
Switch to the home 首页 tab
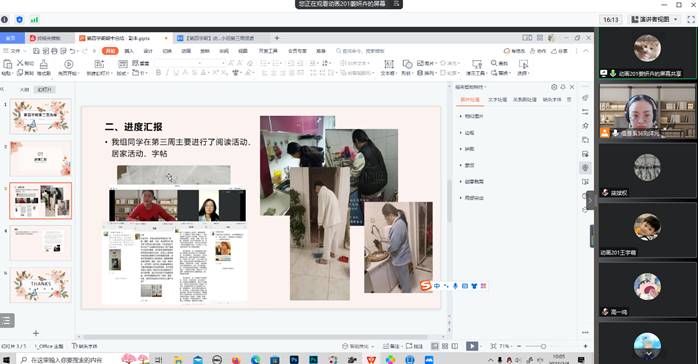(x=11, y=38)
